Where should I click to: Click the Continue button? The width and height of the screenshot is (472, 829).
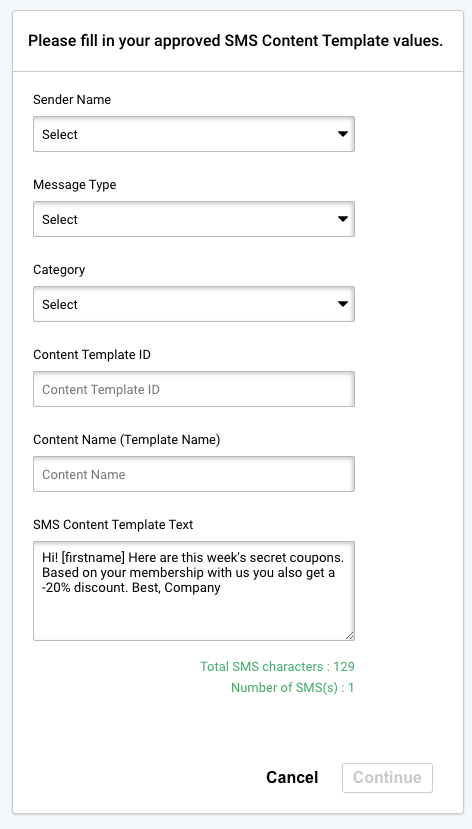click(387, 778)
